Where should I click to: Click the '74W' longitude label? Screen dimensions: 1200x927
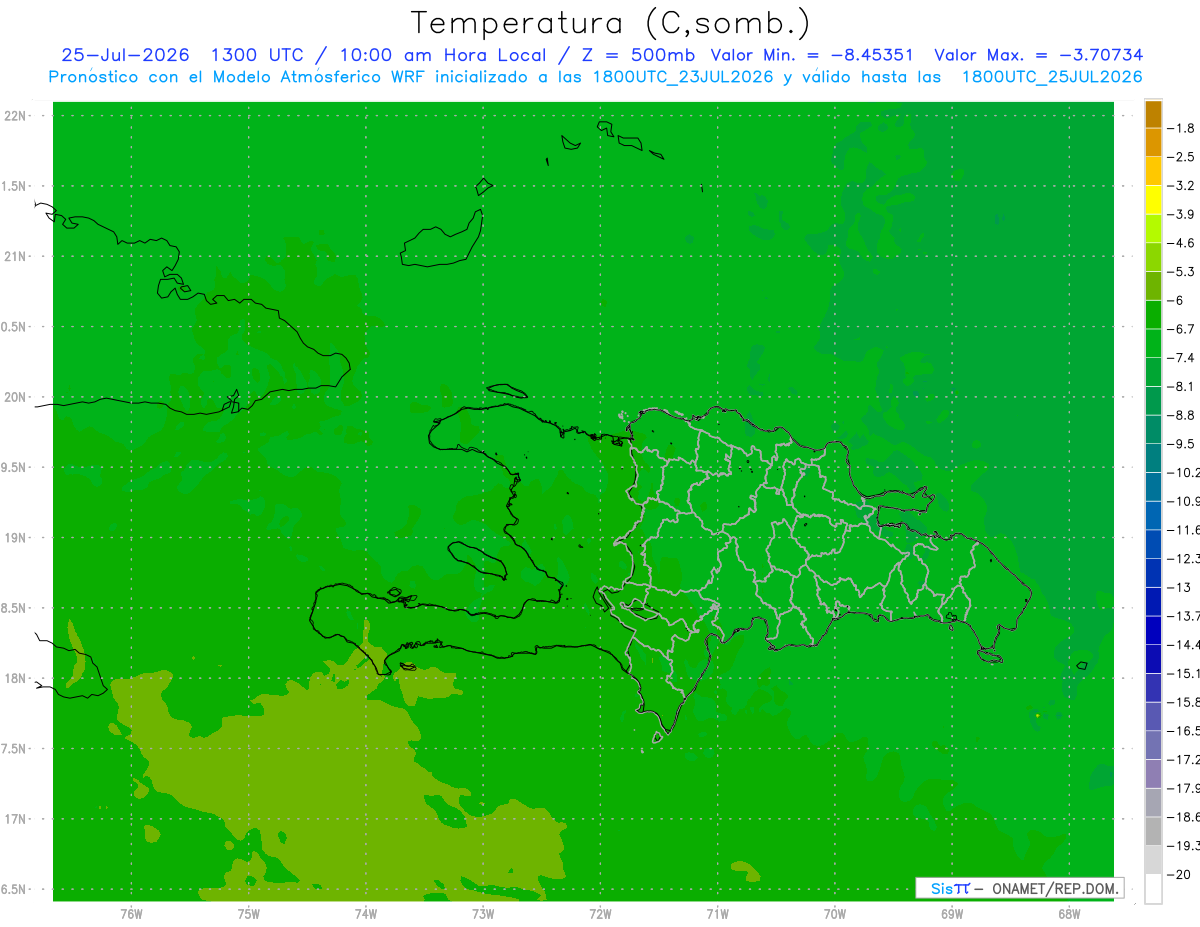coord(366,914)
